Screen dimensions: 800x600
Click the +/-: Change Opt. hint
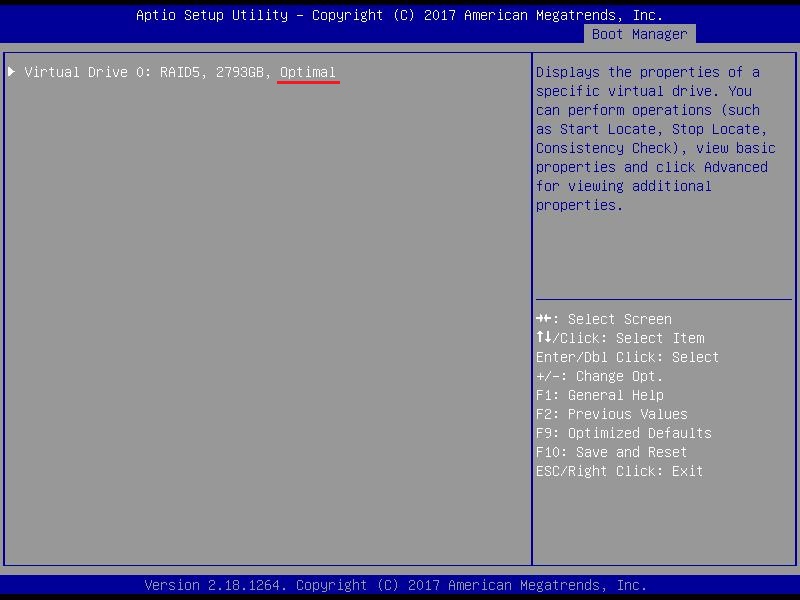pos(599,376)
